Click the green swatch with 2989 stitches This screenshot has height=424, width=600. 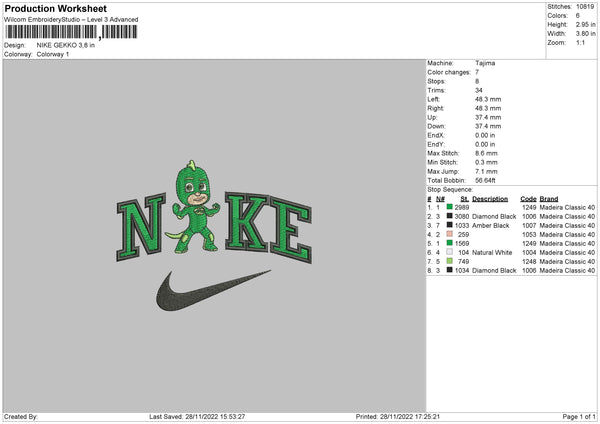point(450,207)
